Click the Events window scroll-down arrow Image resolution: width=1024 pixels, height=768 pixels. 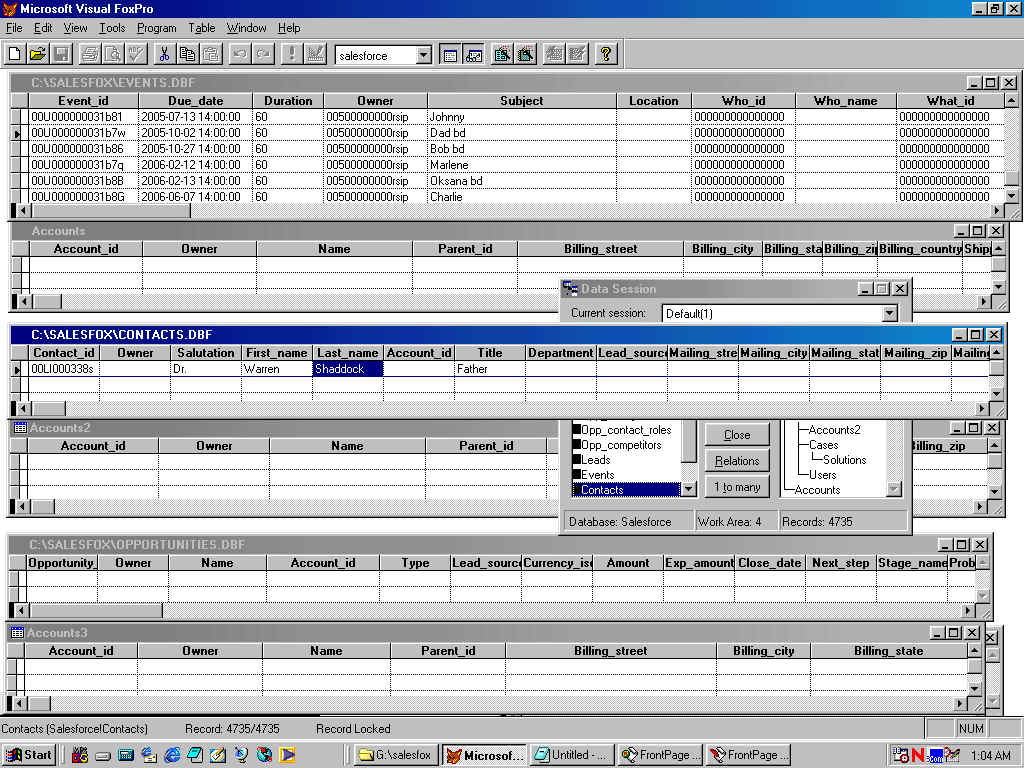click(1011, 195)
